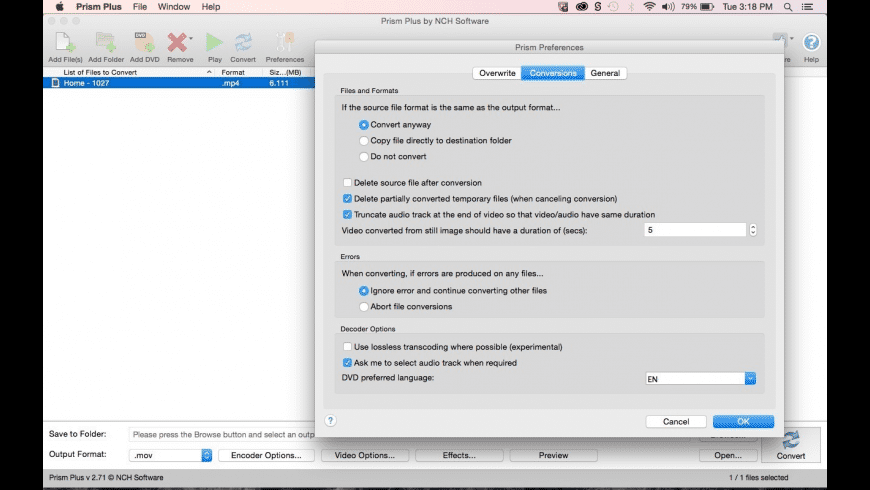The width and height of the screenshot is (870, 490).
Task: Enable Use lossless transcoding checkbox
Action: coord(347,347)
